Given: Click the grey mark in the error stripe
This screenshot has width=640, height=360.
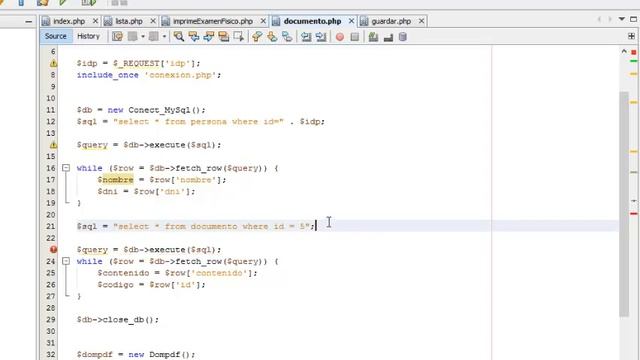Looking at the screenshot, I should coord(633,173).
